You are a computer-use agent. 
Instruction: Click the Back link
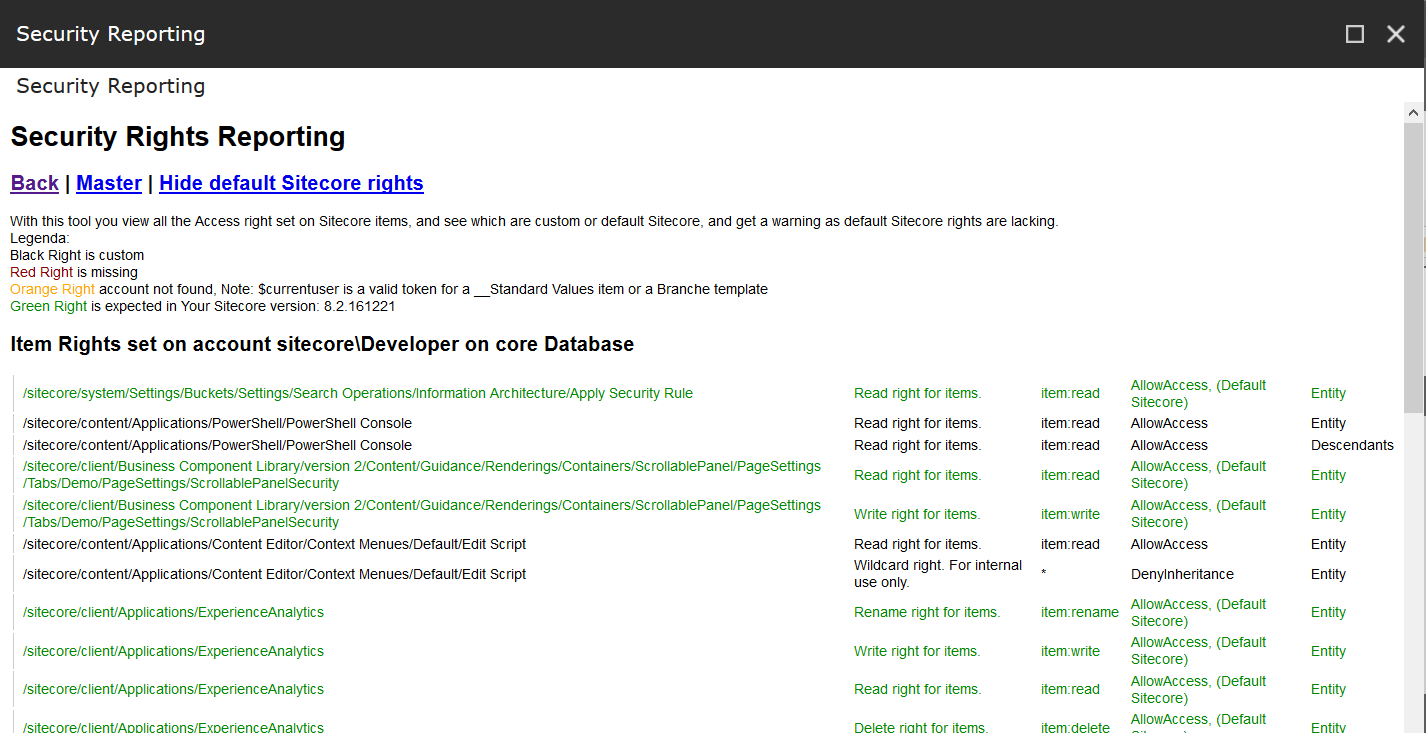35,183
